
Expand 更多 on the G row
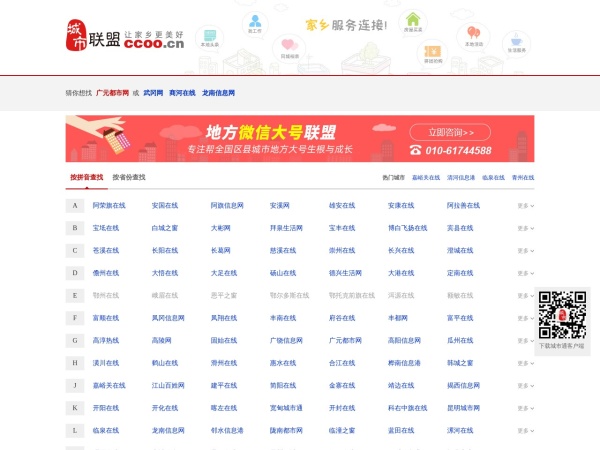tap(525, 341)
